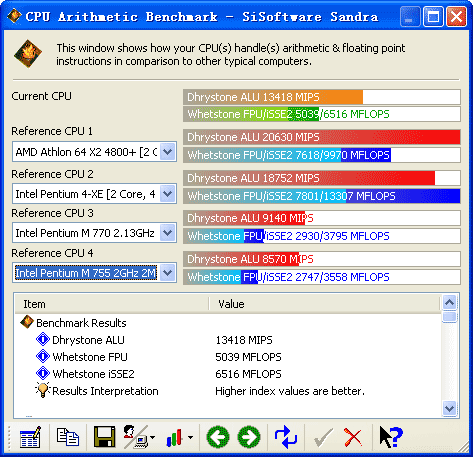This screenshot has width=473, height=457.
Task: Select the Whetstone iSSE2 list label
Action: pos(93,374)
